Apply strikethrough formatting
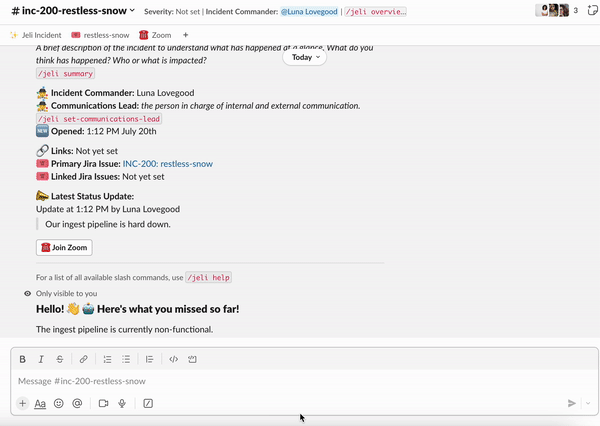600x426 pixels. click(x=60, y=359)
